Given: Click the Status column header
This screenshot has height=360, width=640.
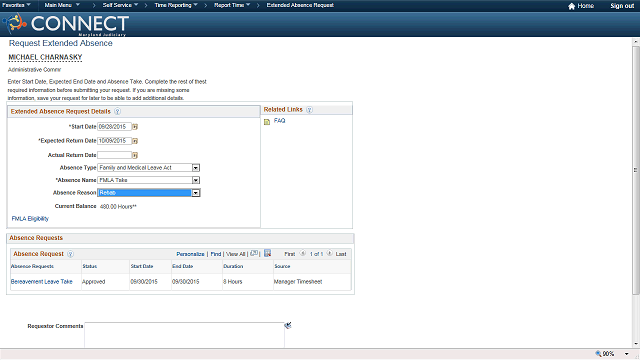Looking at the screenshot, I should coord(90,266).
